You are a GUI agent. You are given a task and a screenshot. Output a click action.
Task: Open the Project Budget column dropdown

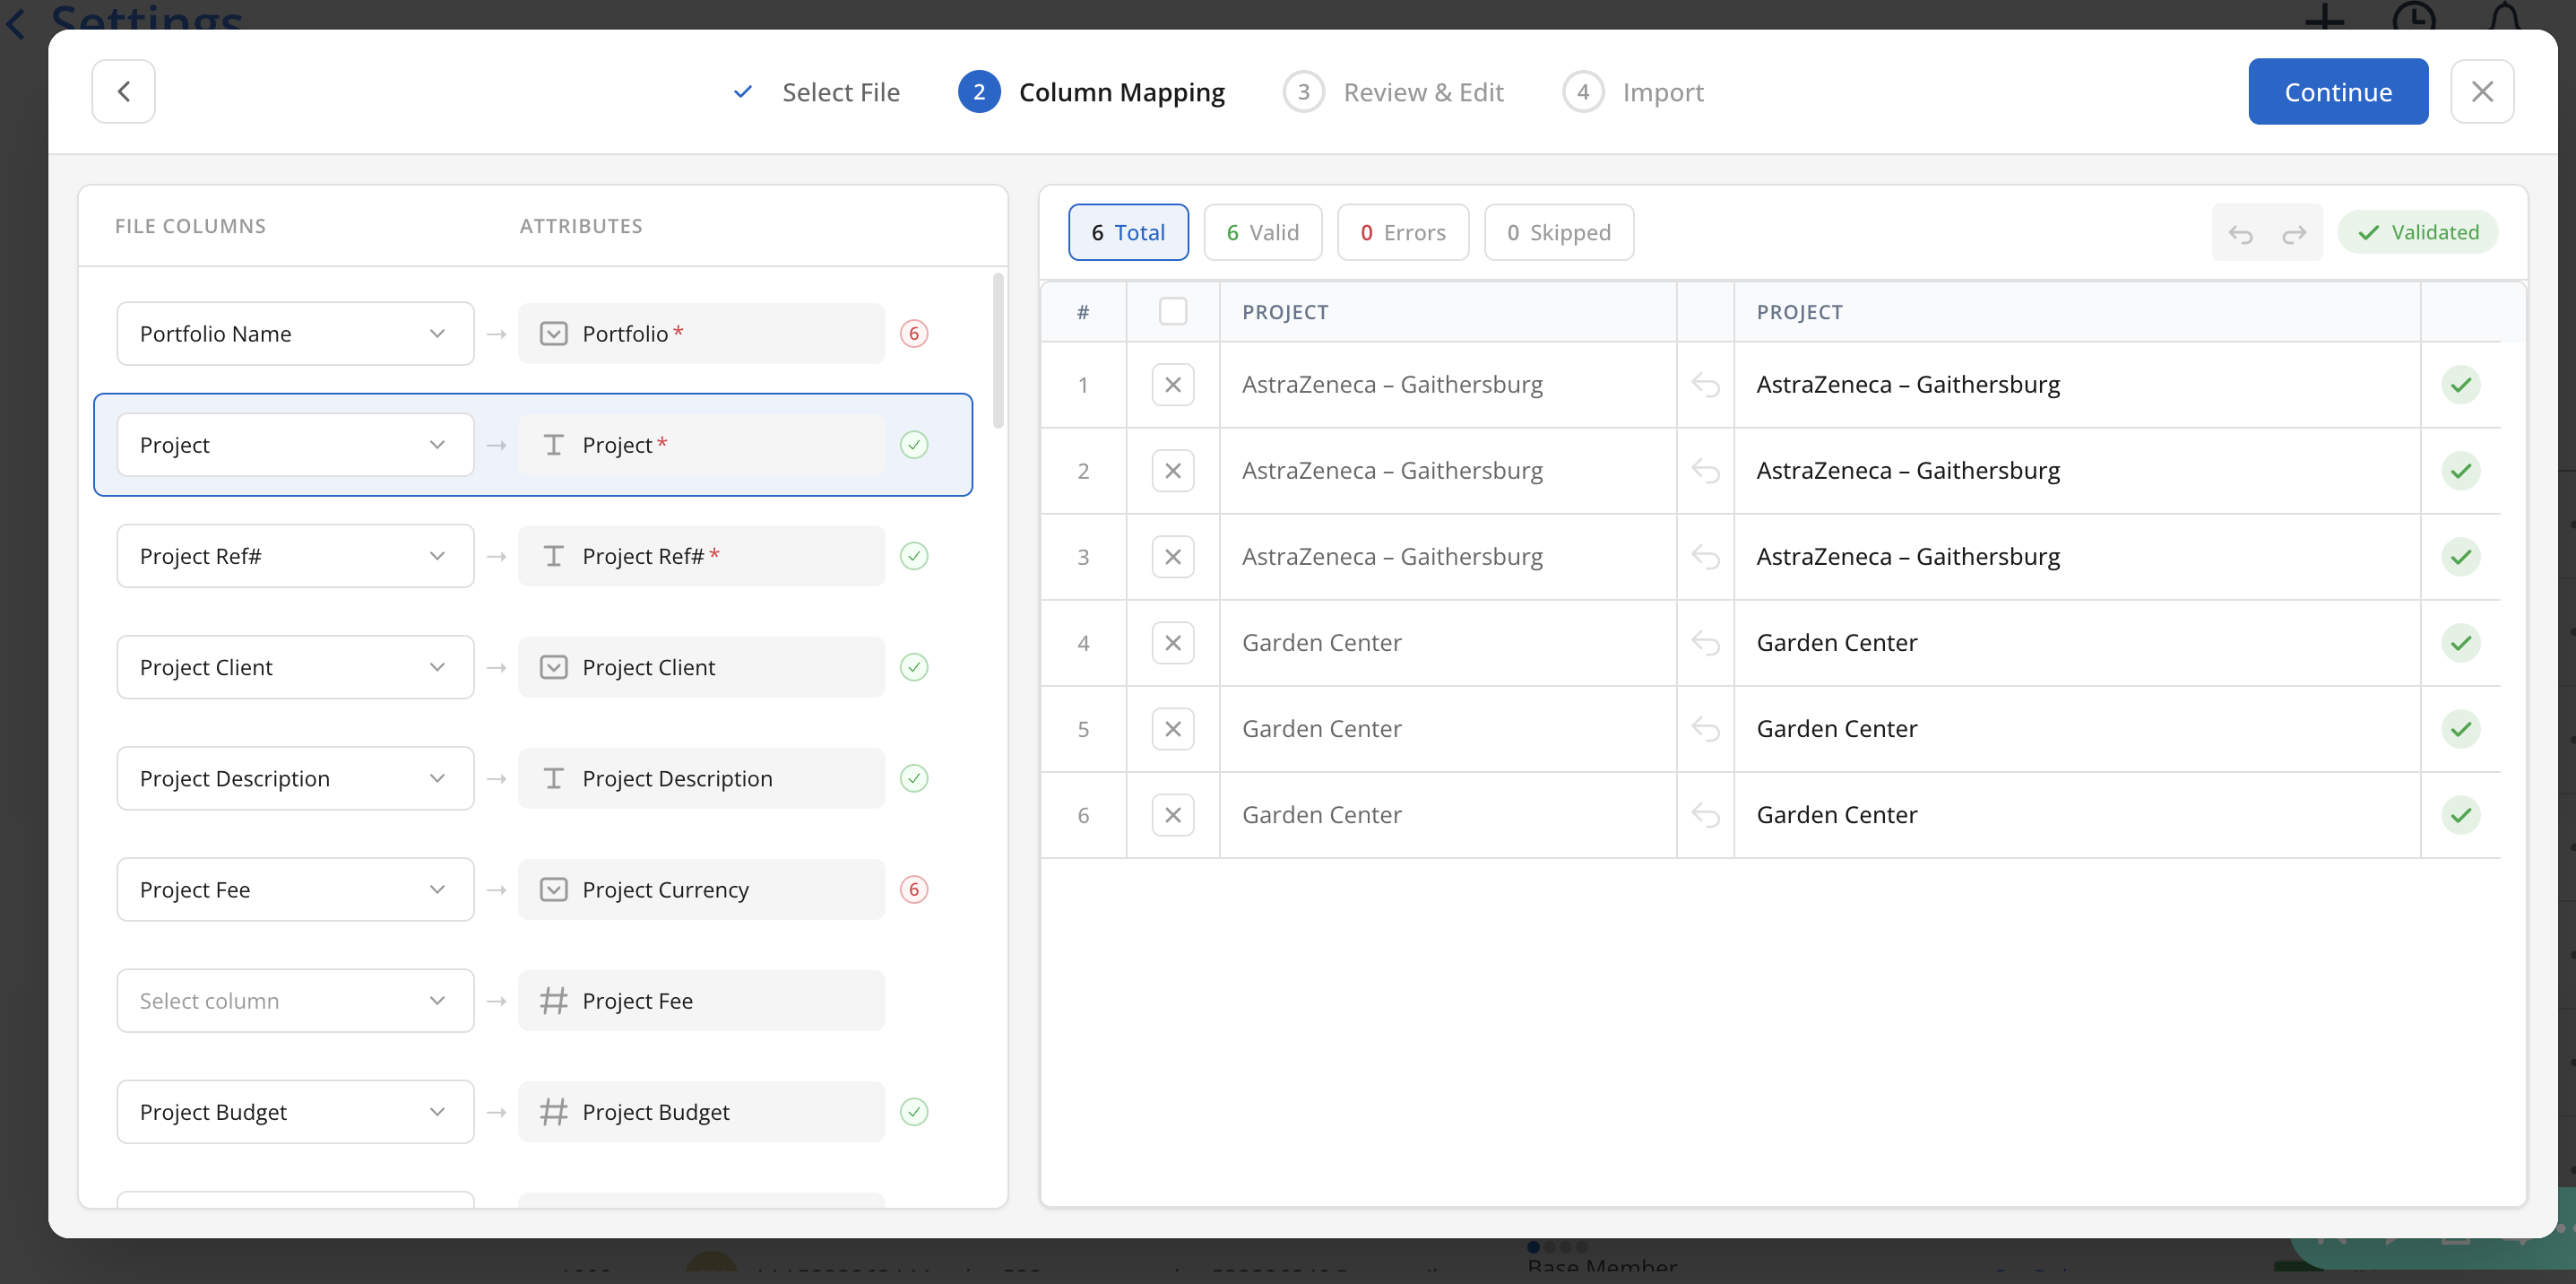(295, 1112)
